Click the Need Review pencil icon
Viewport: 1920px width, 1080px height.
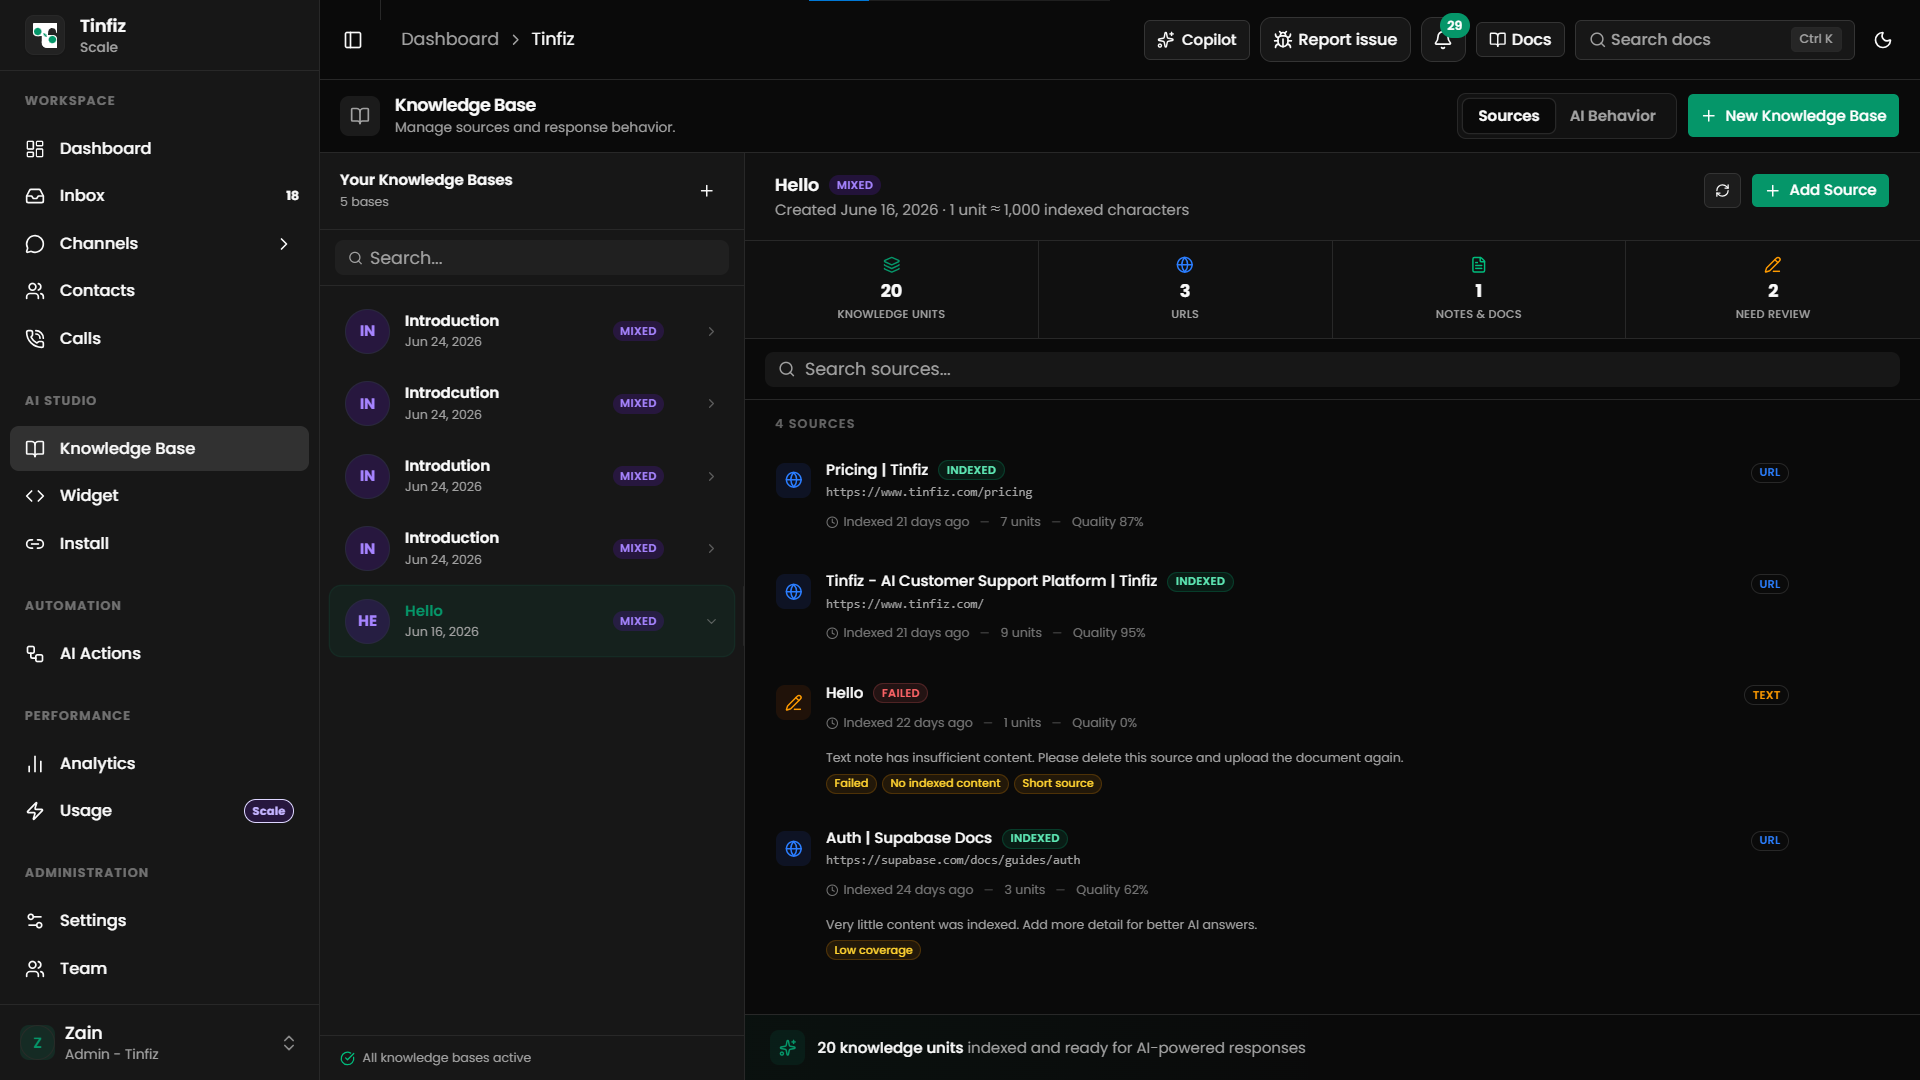tap(1773, 265)
